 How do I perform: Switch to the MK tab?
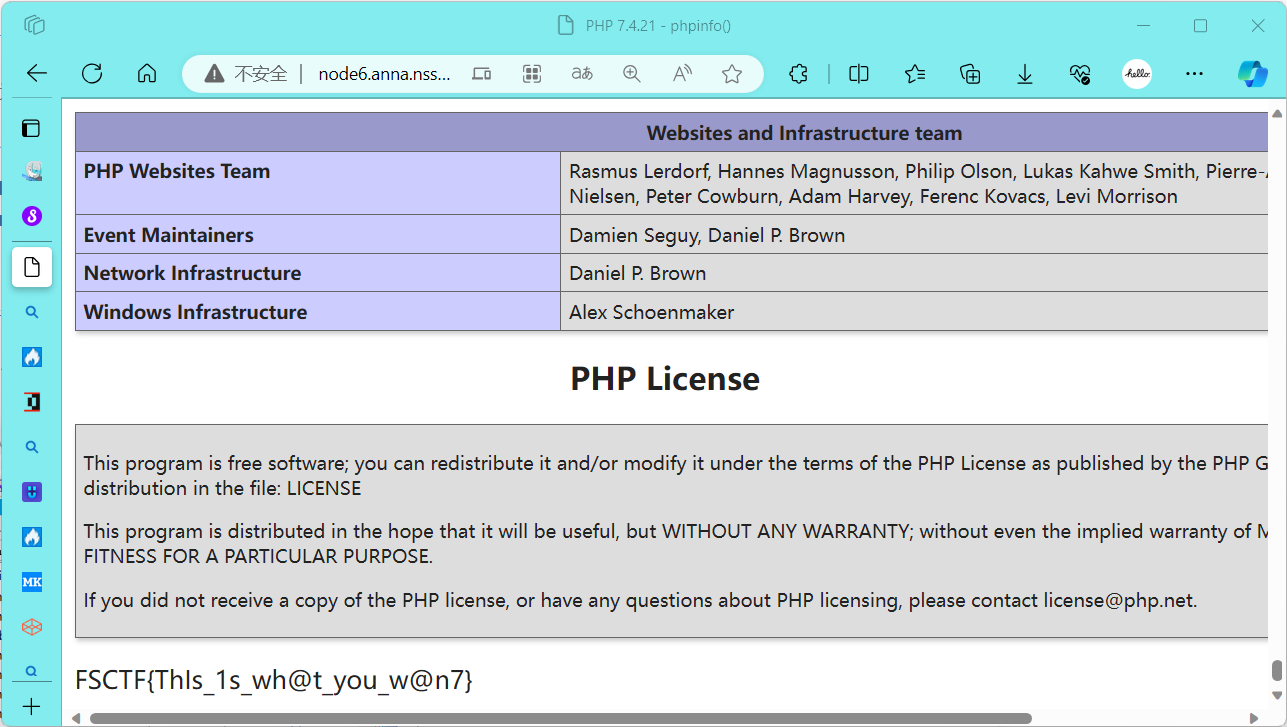[x=32, y=582]
